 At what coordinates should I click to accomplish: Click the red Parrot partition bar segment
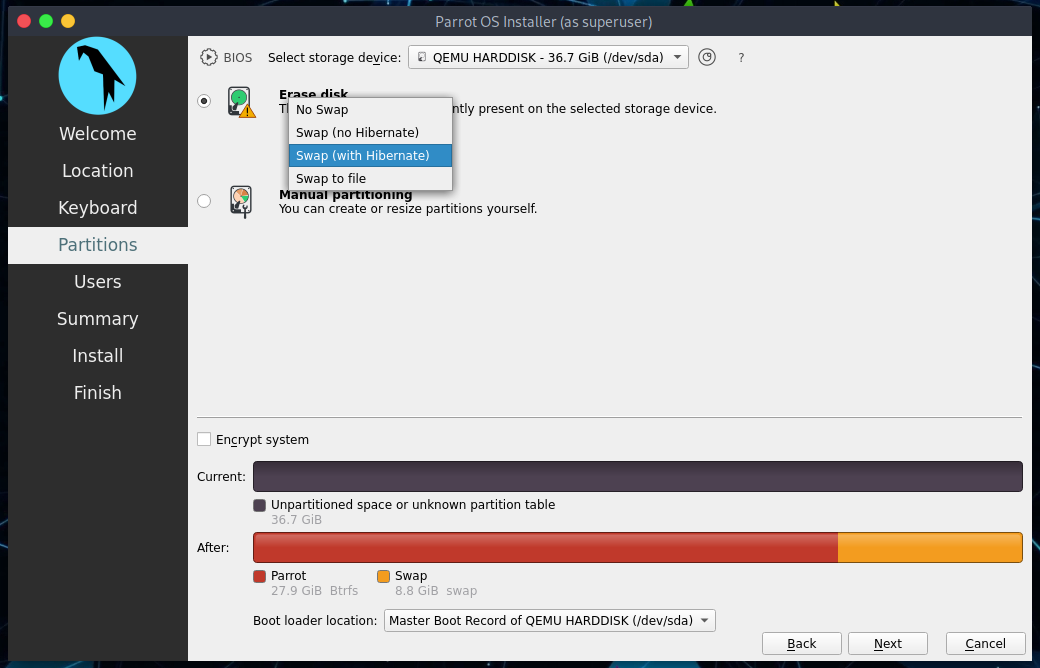[546, 547]
